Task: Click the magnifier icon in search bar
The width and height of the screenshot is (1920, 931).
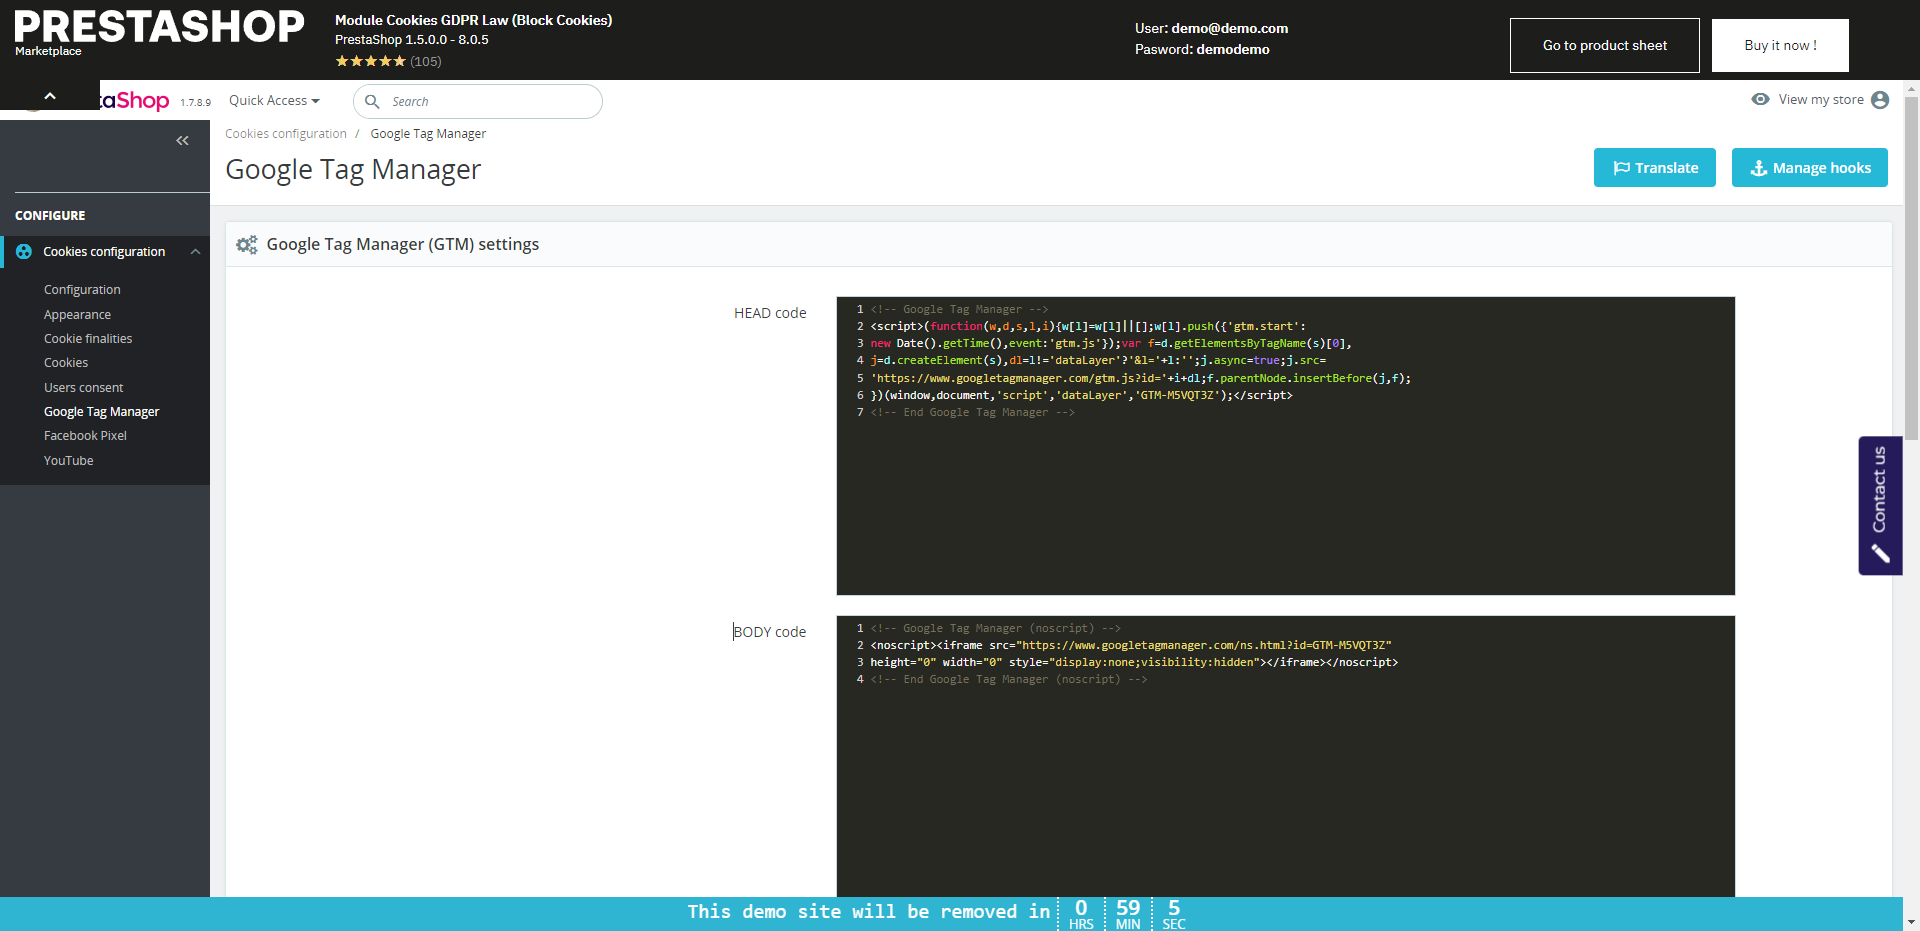Action: 372,102
